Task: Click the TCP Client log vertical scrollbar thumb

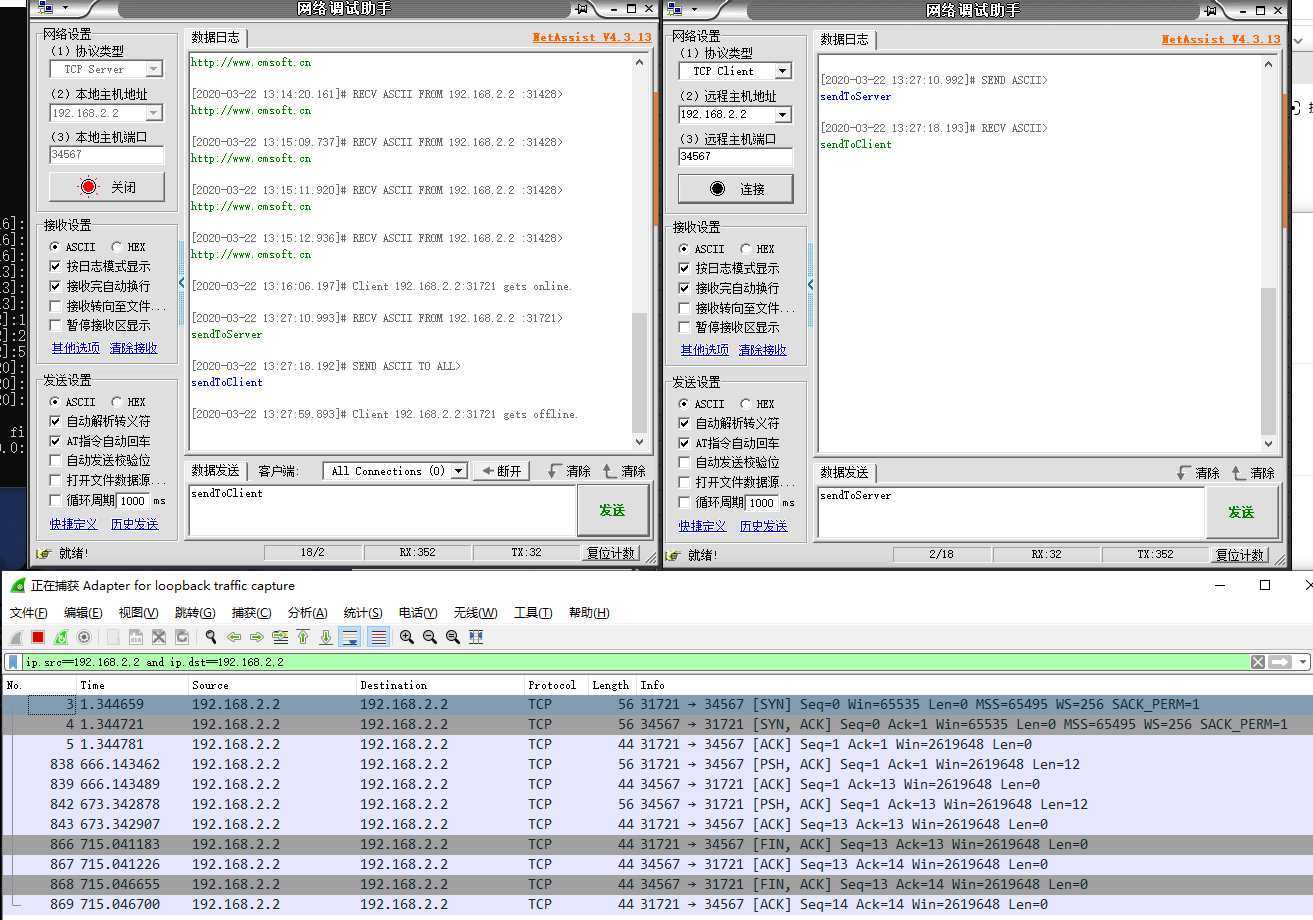Action: point(1269,362)
